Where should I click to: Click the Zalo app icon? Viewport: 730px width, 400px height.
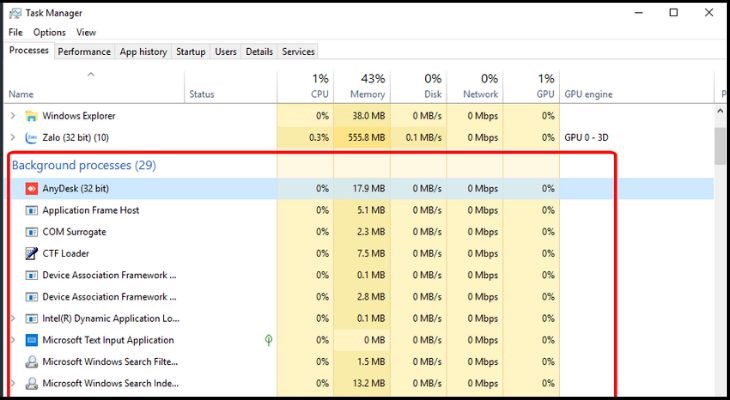(31, 138)
